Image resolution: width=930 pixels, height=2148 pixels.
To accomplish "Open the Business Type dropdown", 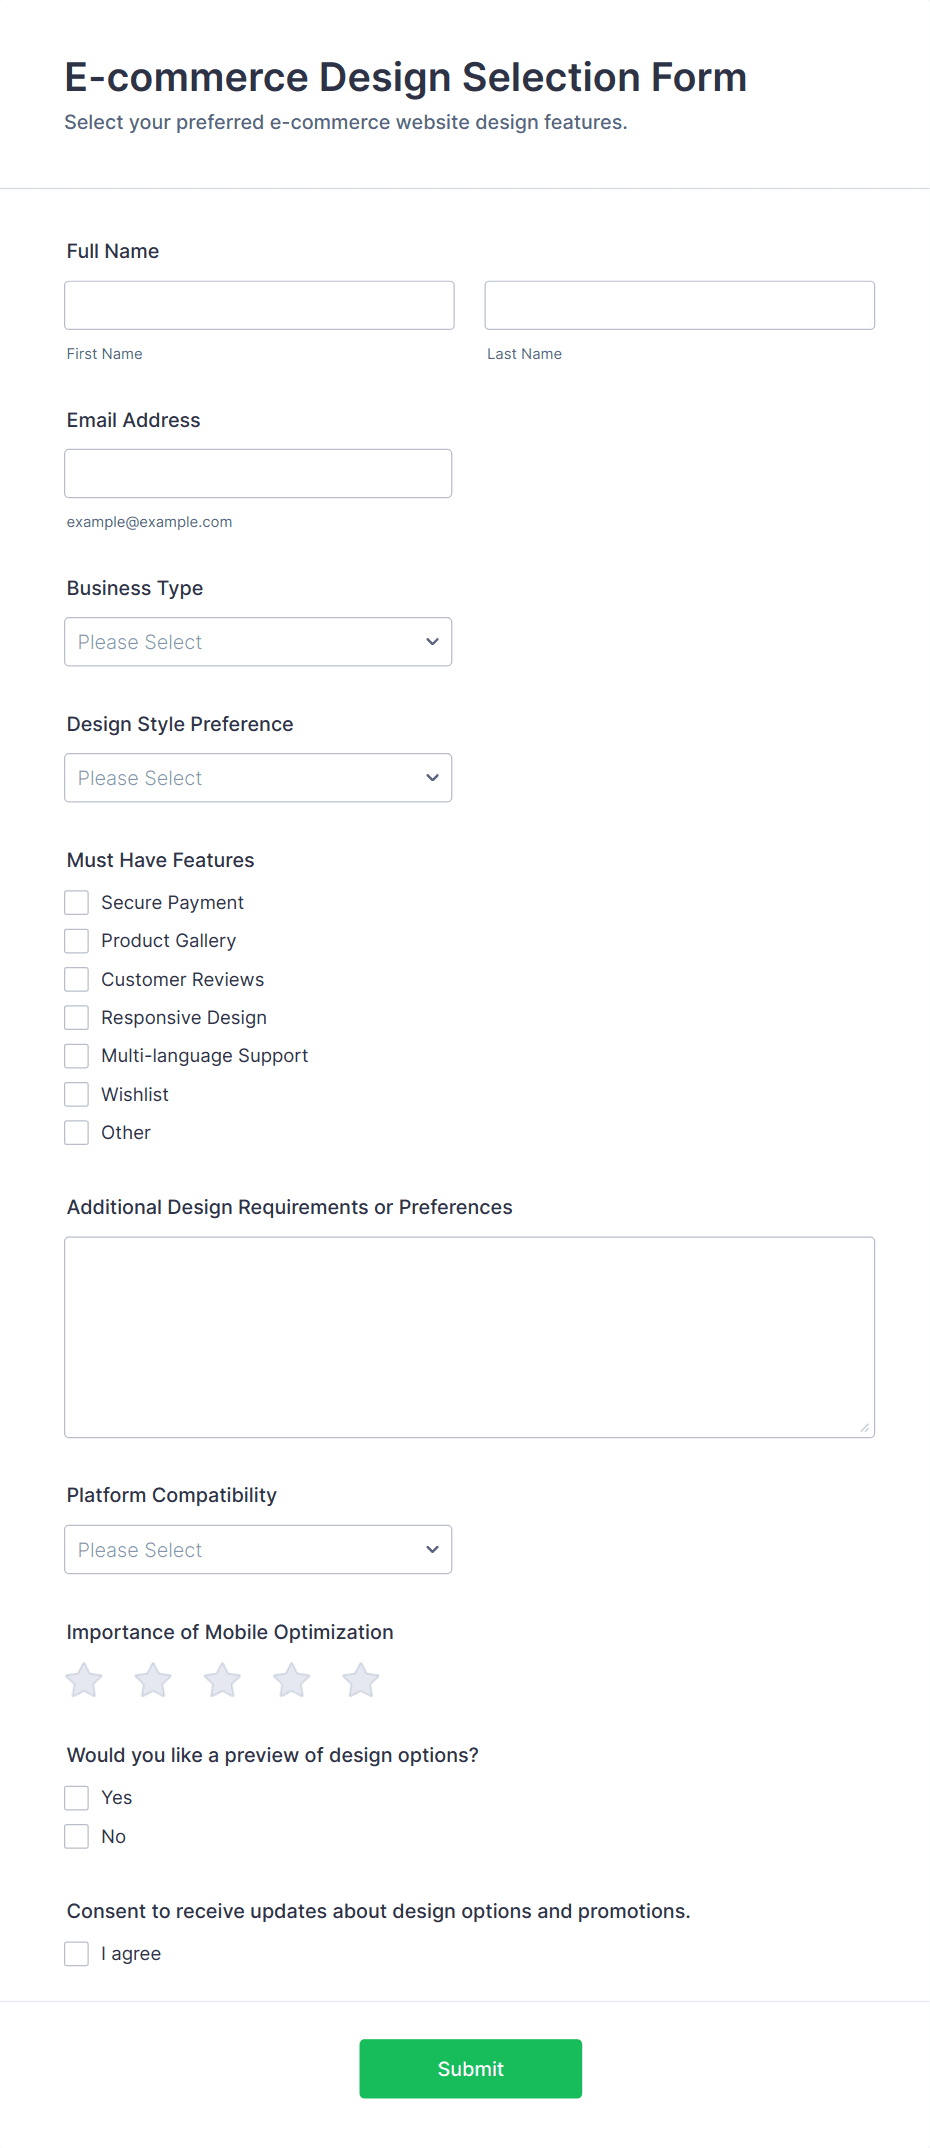I will (x=258, y=642).
